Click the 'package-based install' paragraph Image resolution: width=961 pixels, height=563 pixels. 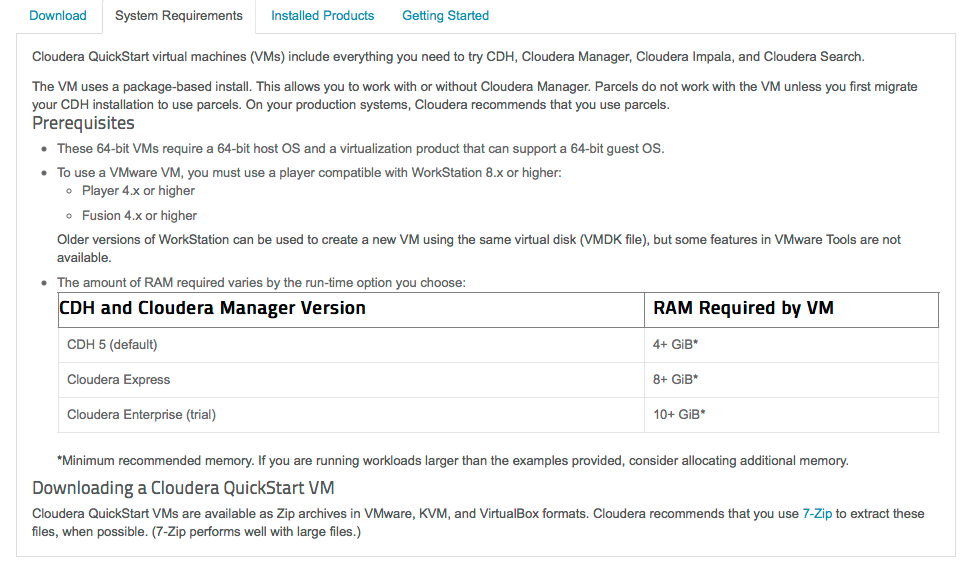pyautogui.click(x=474, y=96)
